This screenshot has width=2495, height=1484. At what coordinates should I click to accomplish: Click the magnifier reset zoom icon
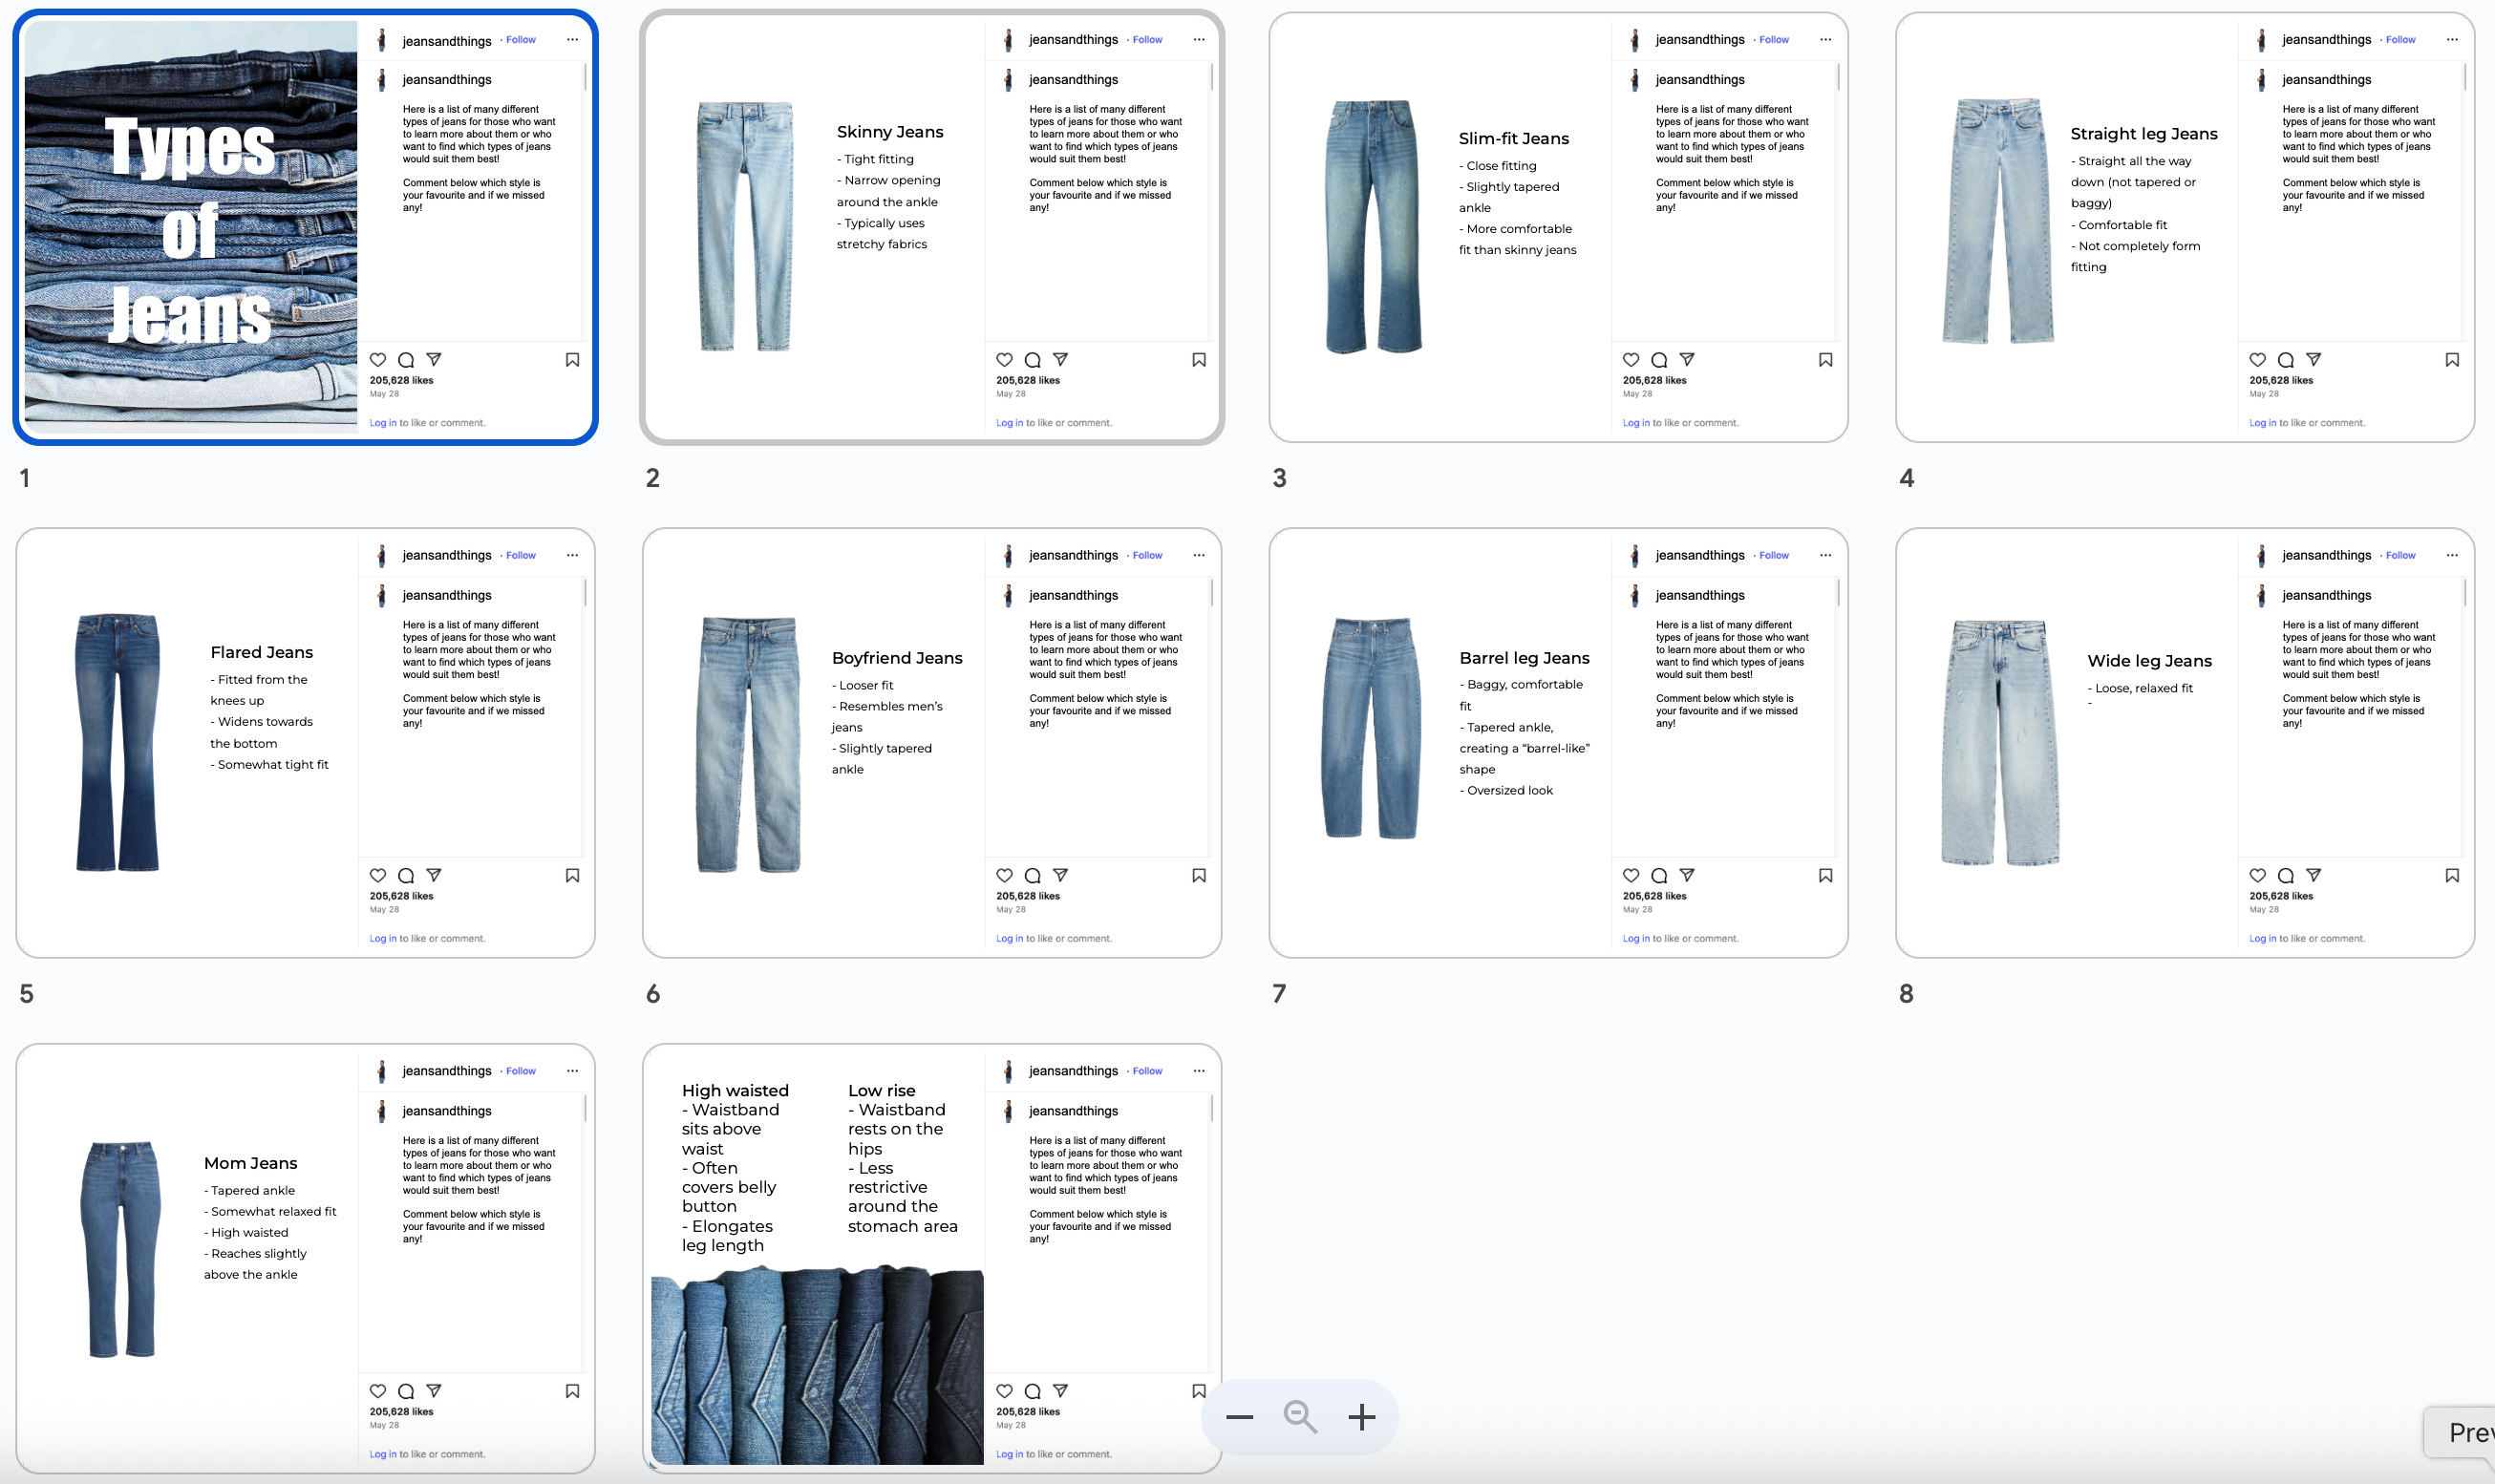1300,1417
